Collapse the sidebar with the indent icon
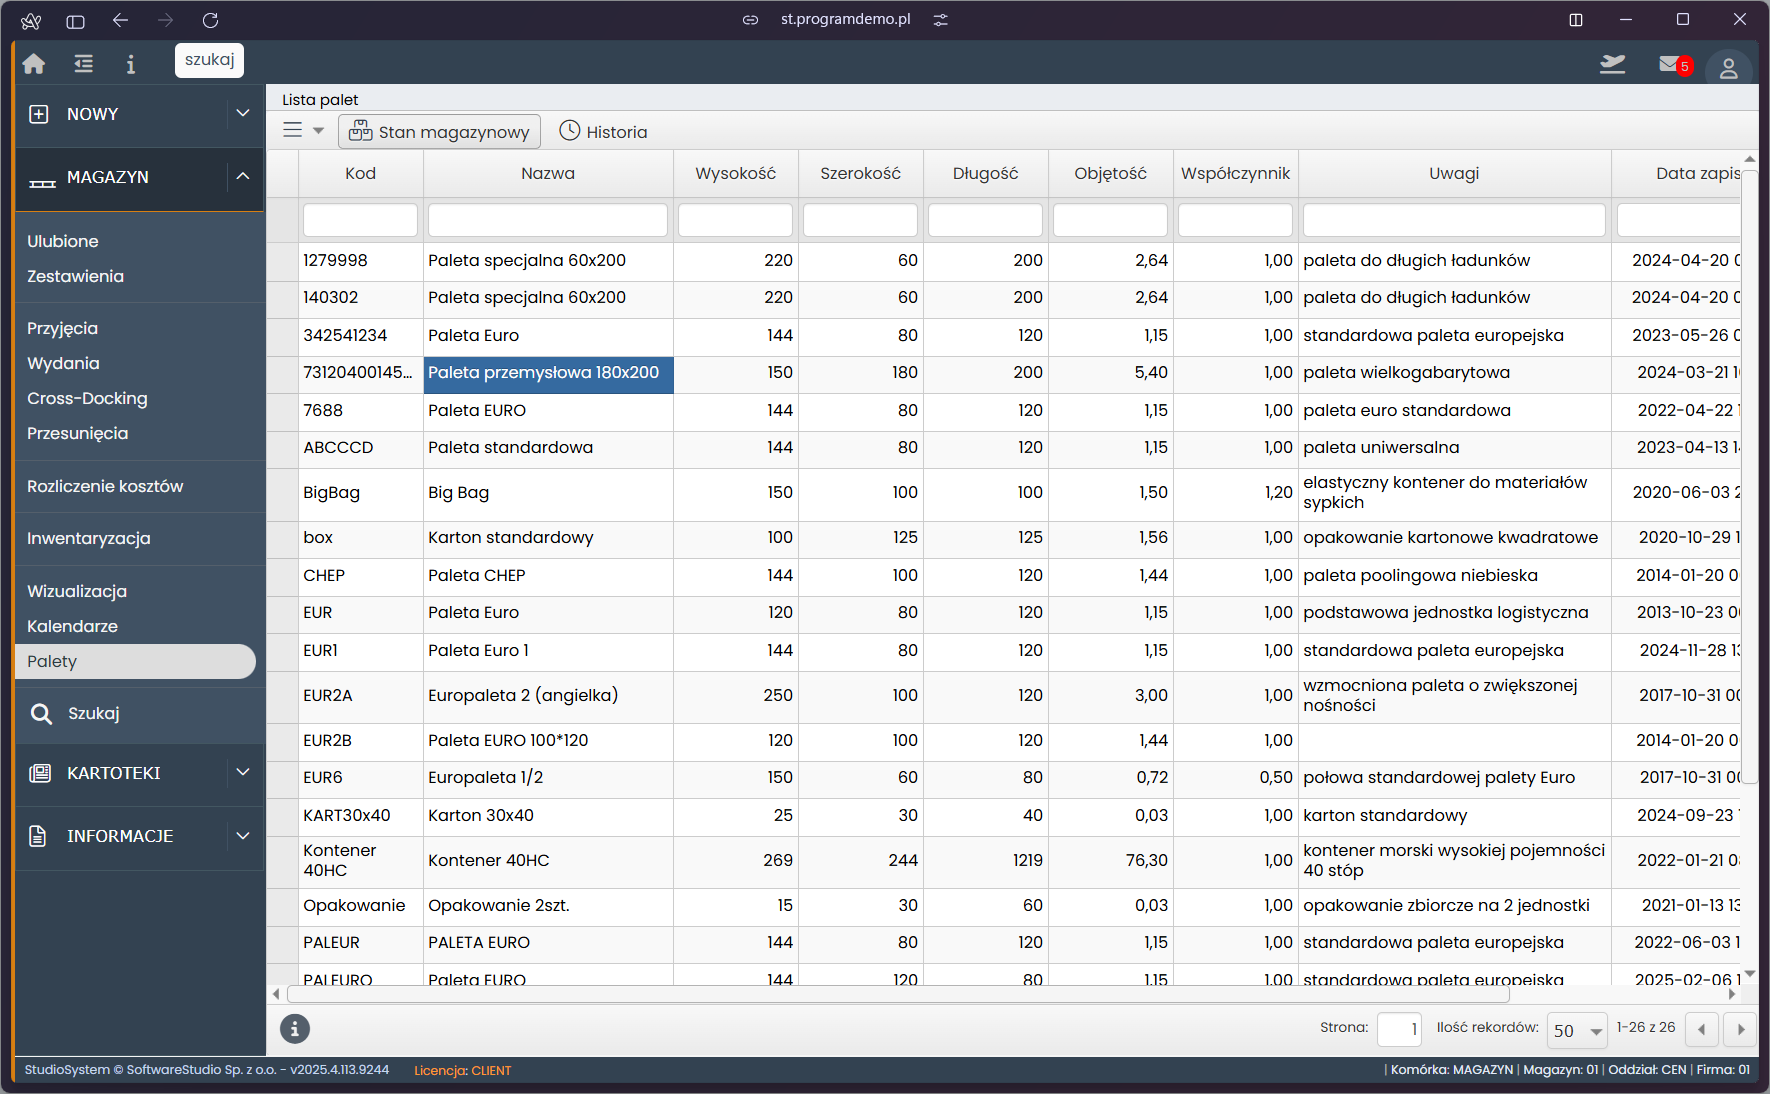The width and height of the screenshot is (1770, 1094). pyautogui.click(x=84, y=64)
